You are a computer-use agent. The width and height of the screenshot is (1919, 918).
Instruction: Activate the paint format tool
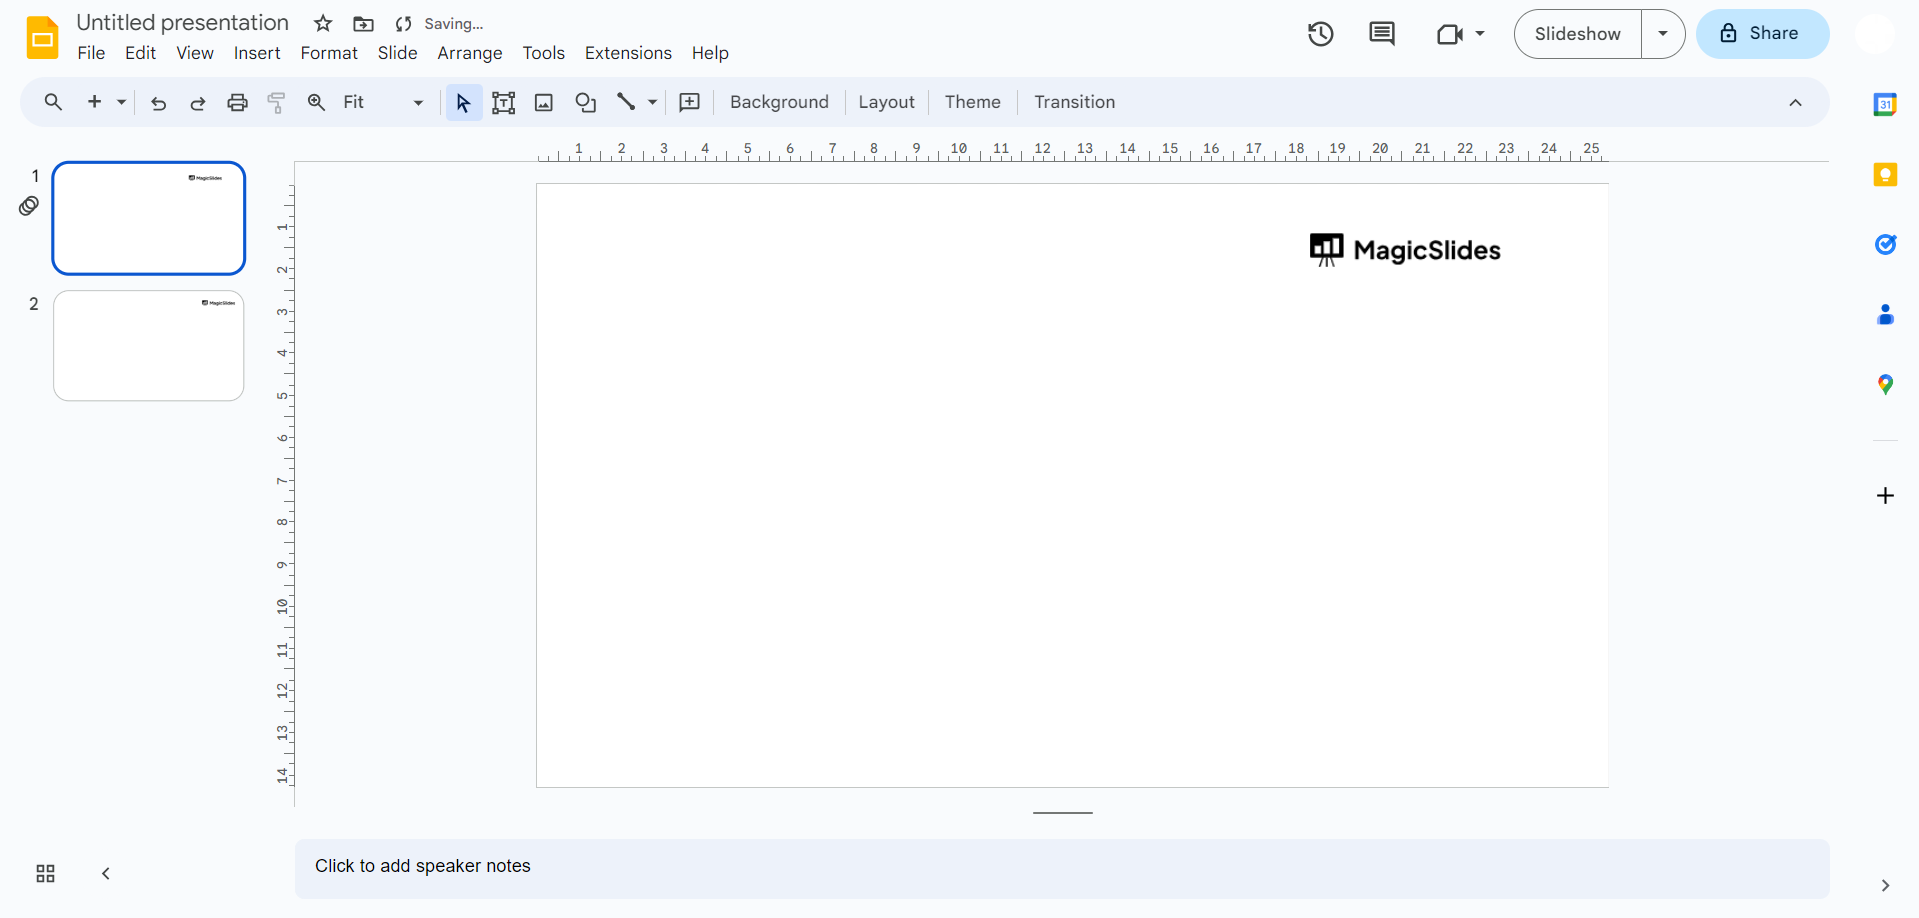277,102
